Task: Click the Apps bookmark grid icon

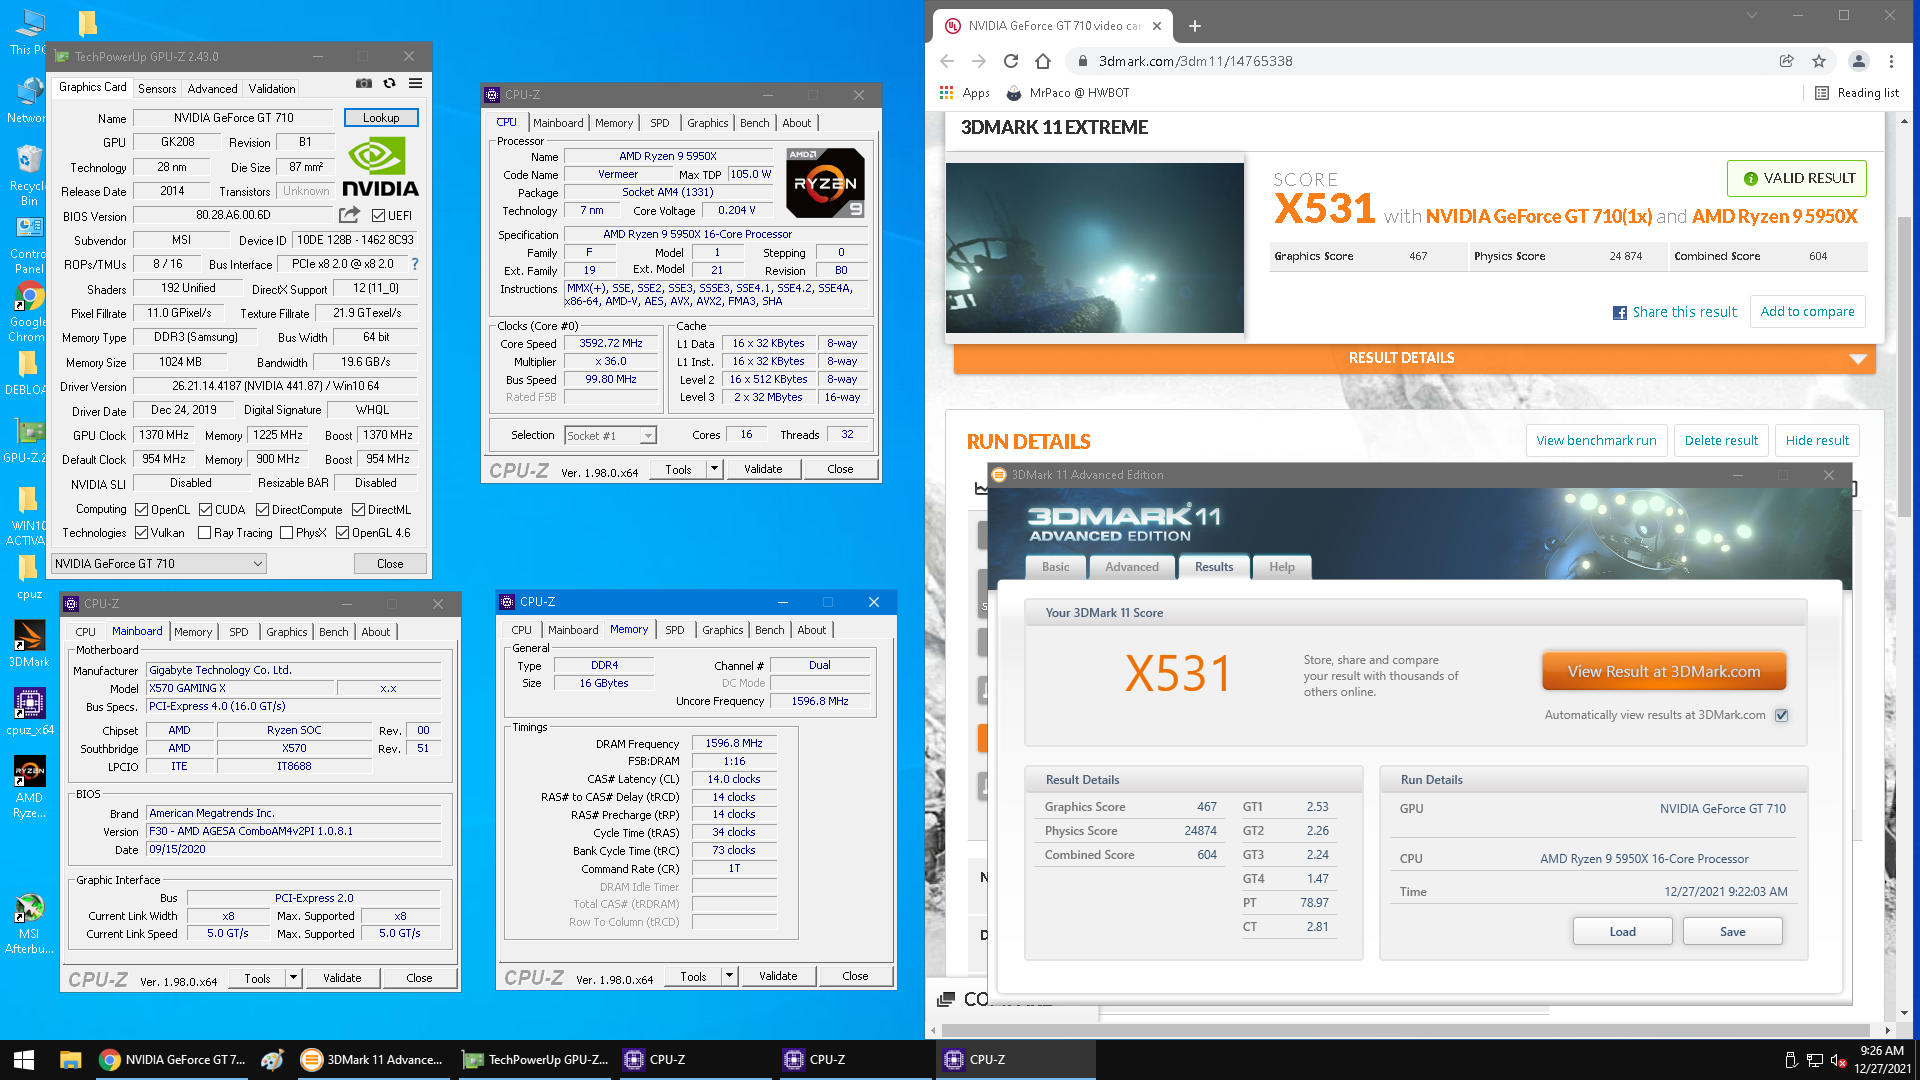Action: (x=947, y=93)
